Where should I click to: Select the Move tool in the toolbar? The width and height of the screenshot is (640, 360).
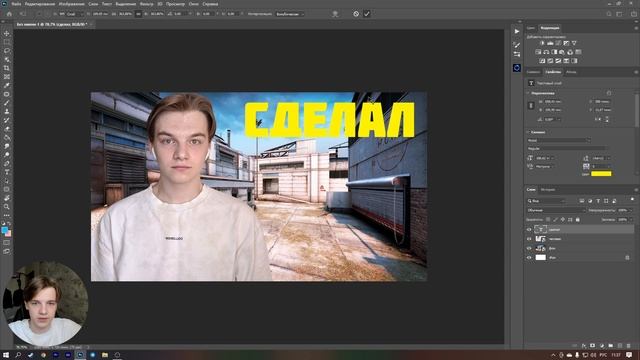tap(7, 33)
